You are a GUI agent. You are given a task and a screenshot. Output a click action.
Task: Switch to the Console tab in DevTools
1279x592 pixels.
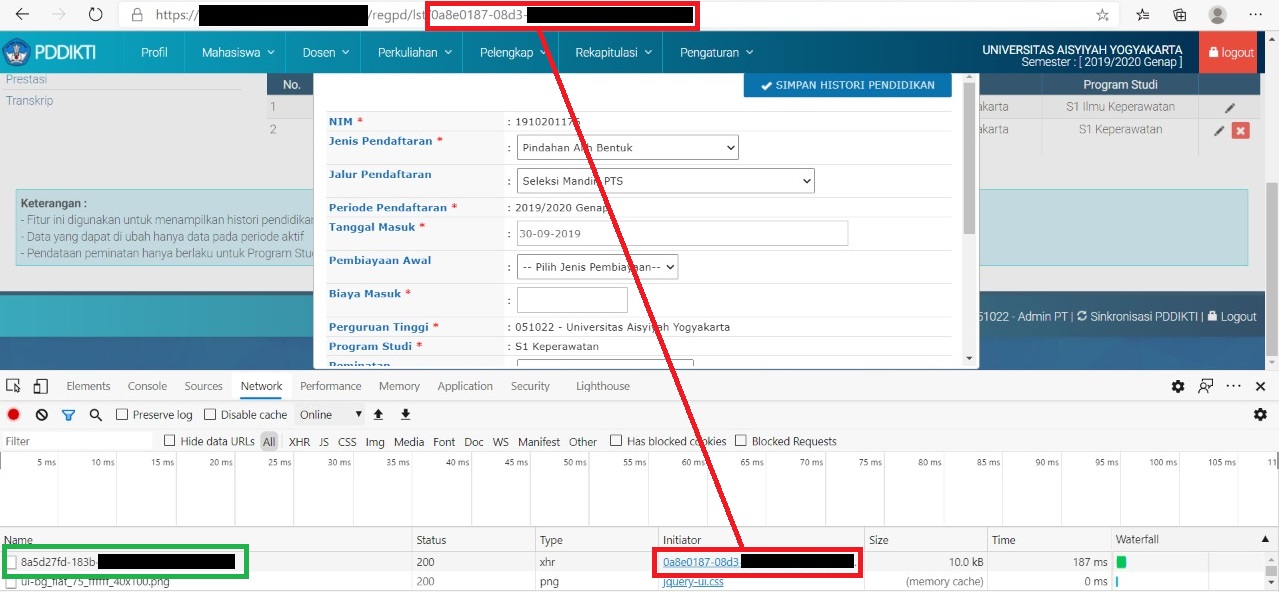147,386
